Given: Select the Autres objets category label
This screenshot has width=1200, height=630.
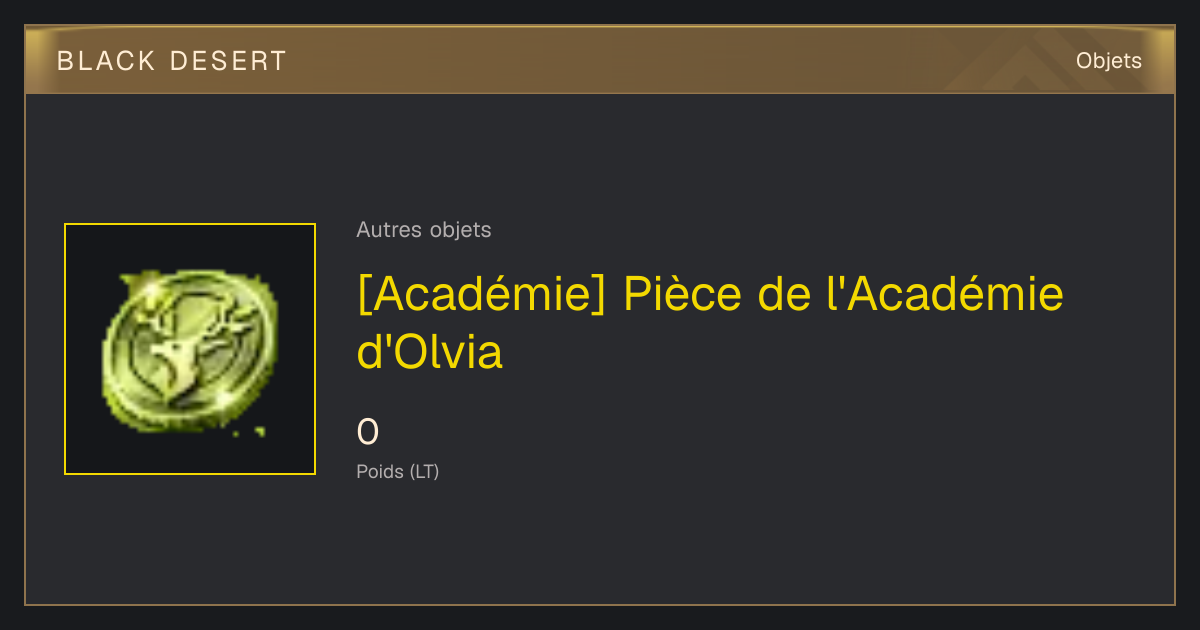Looking at the screenshot, I should coord(424,230).
